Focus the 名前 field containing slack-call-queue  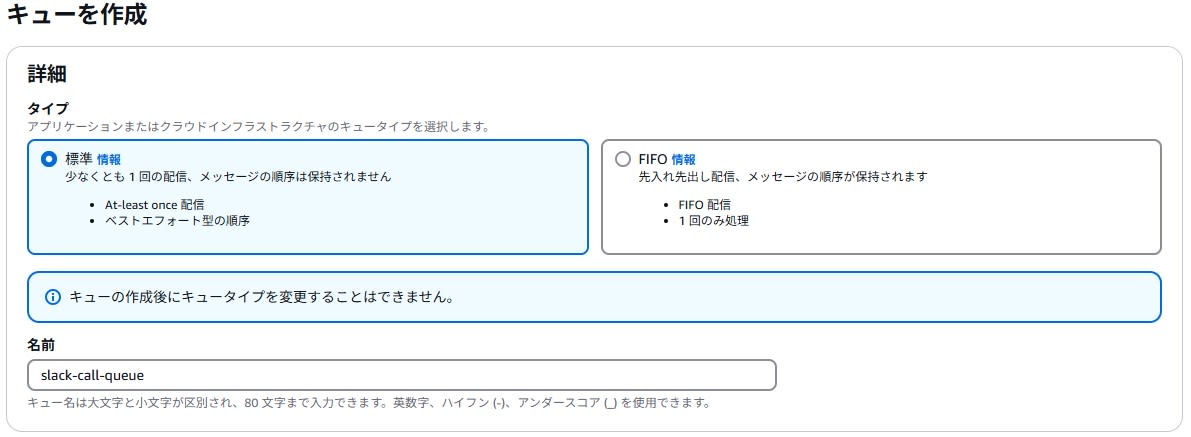(x=402, y=375)
